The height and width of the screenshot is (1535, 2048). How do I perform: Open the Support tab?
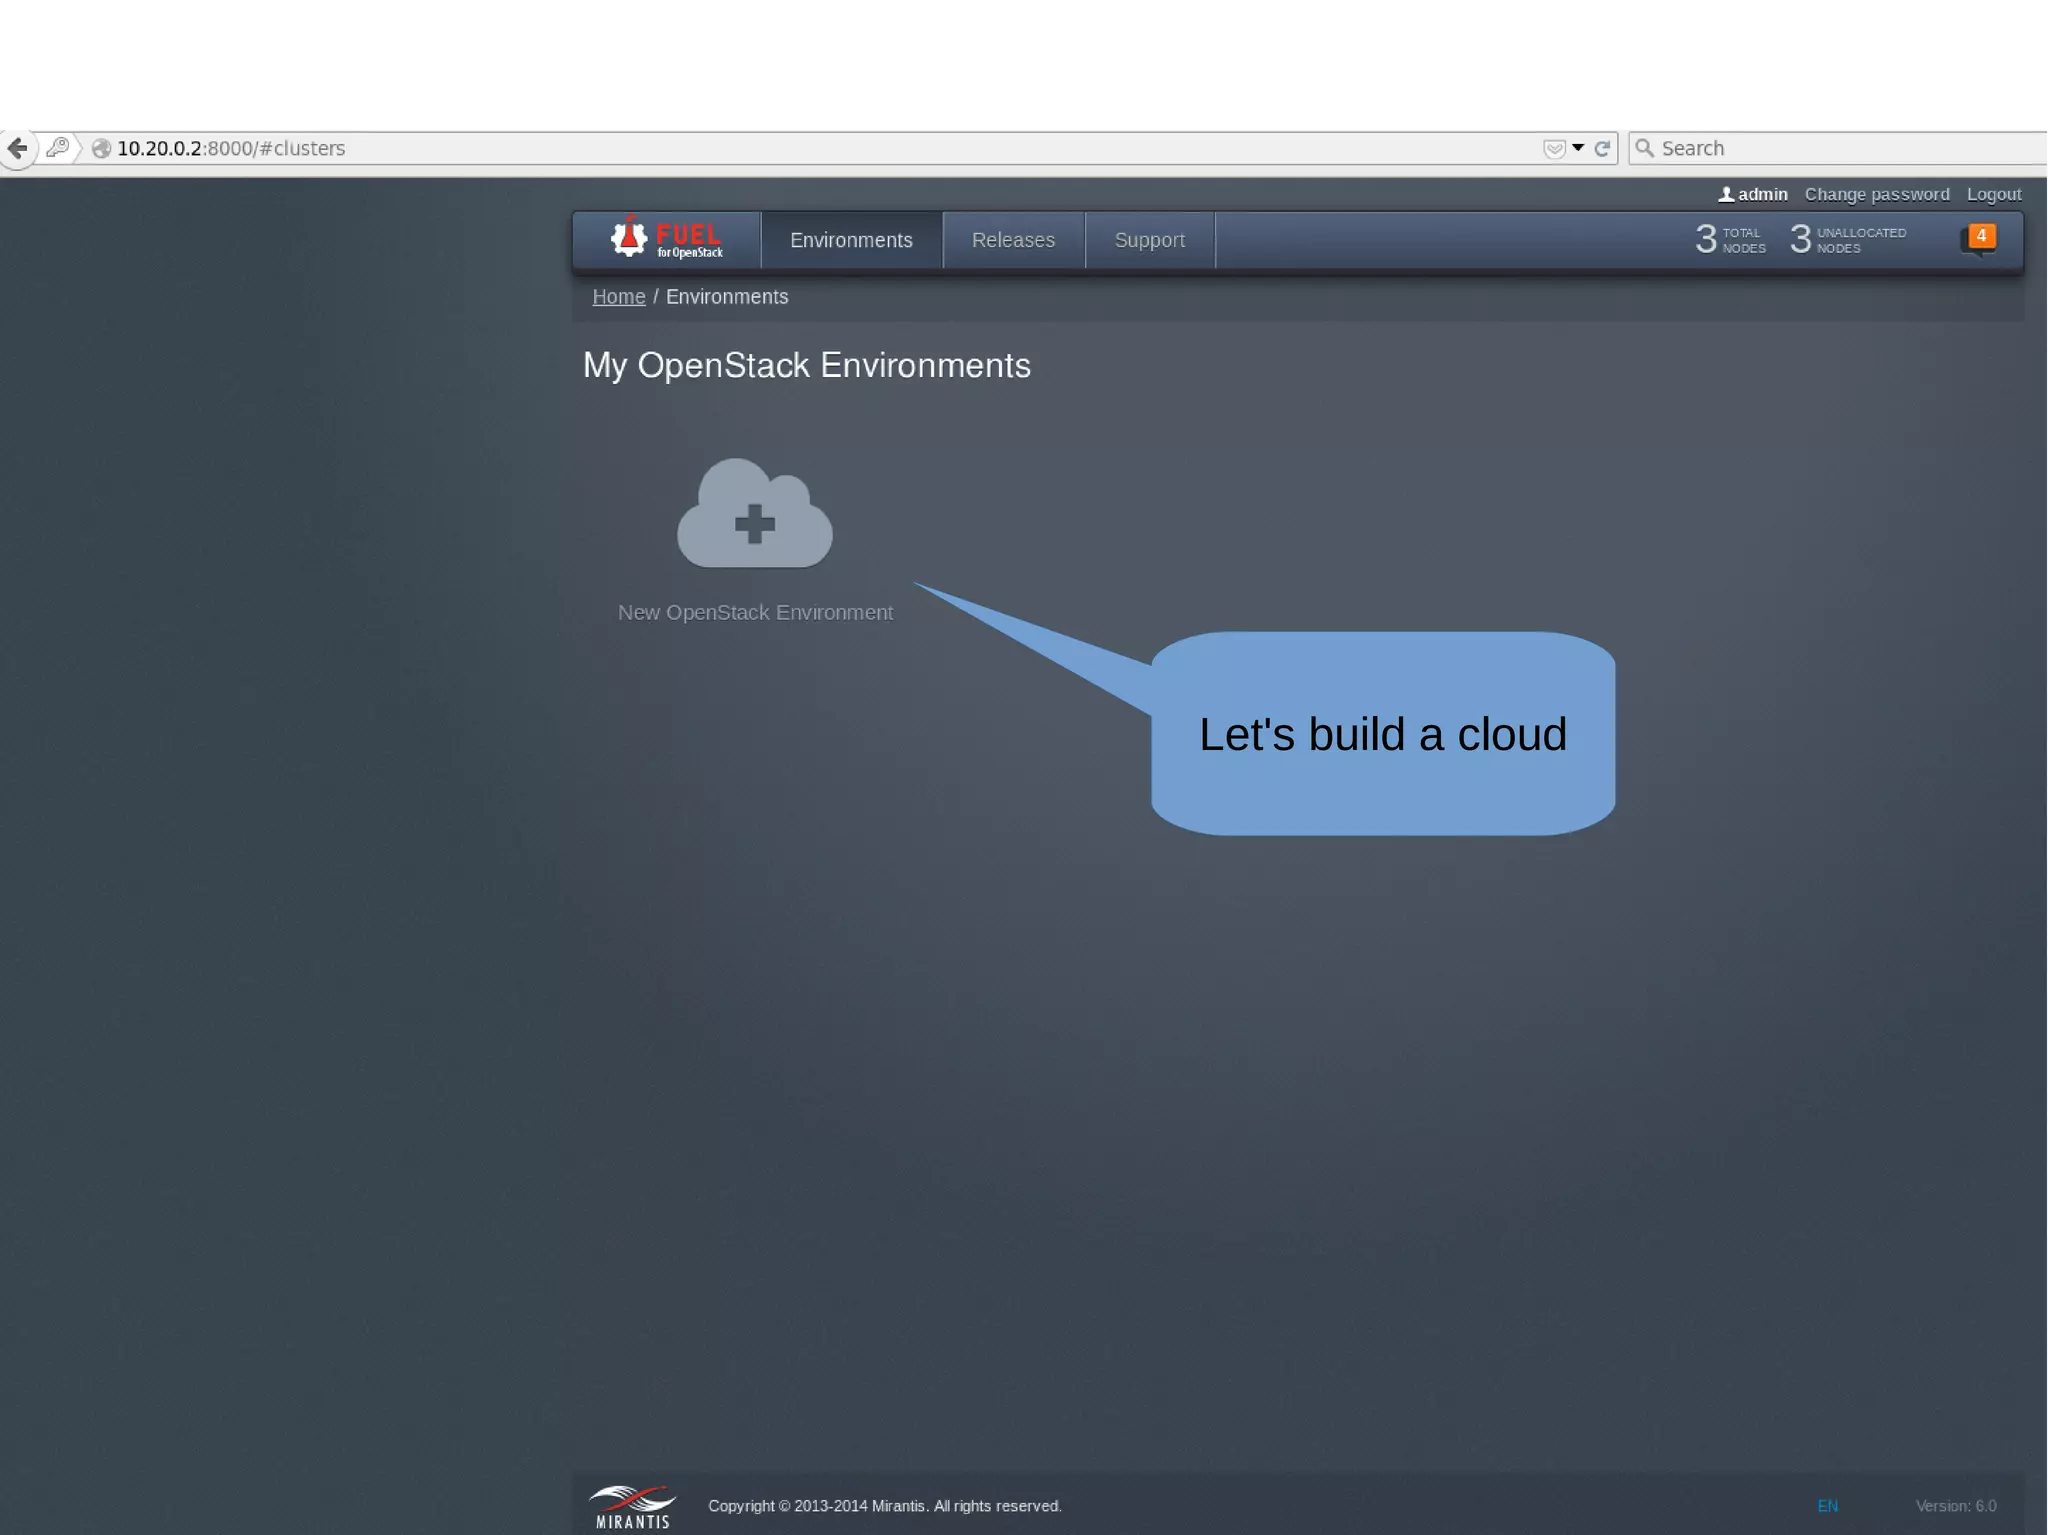[x=1149, y=240]
